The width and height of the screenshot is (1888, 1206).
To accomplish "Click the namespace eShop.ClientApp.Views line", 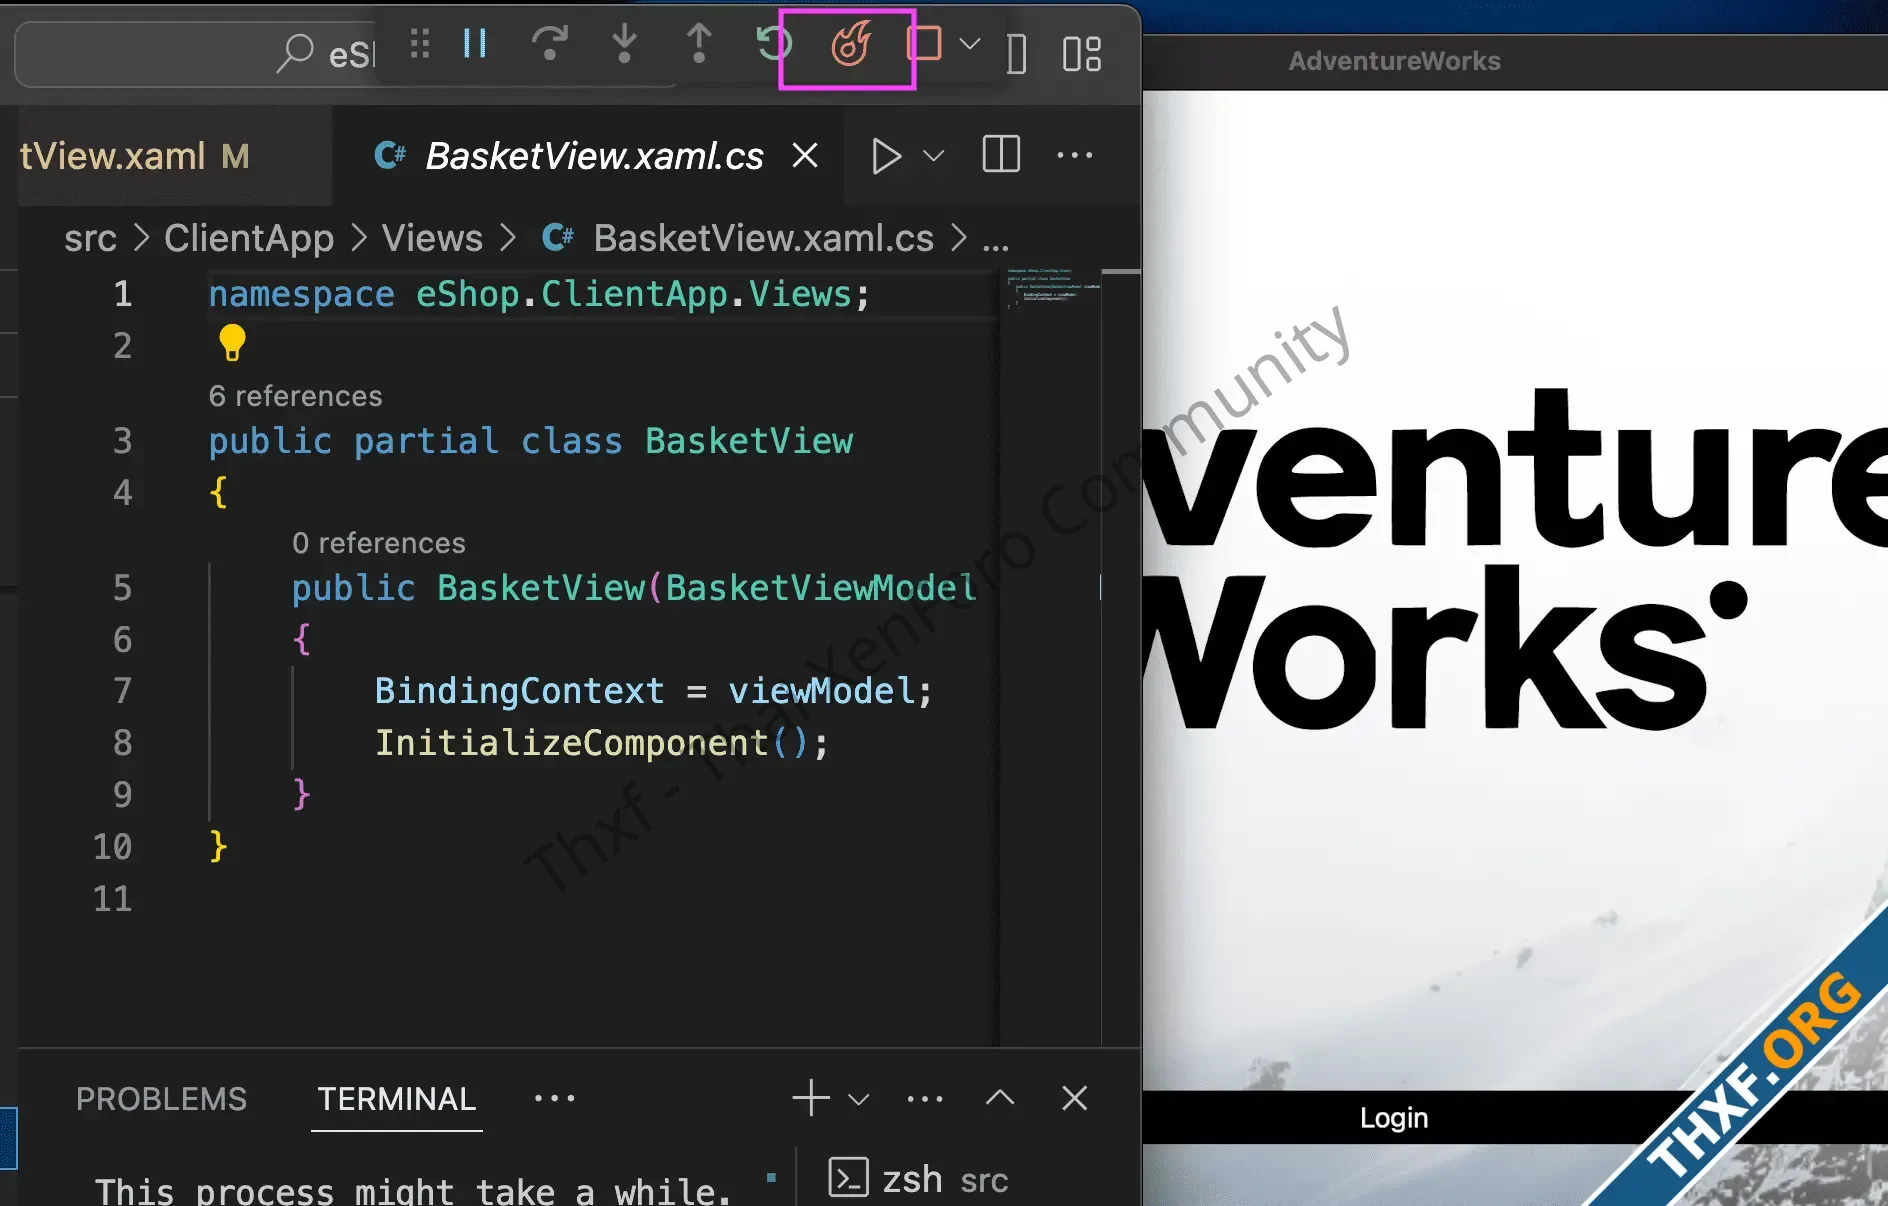I will (x=539, y=295).
